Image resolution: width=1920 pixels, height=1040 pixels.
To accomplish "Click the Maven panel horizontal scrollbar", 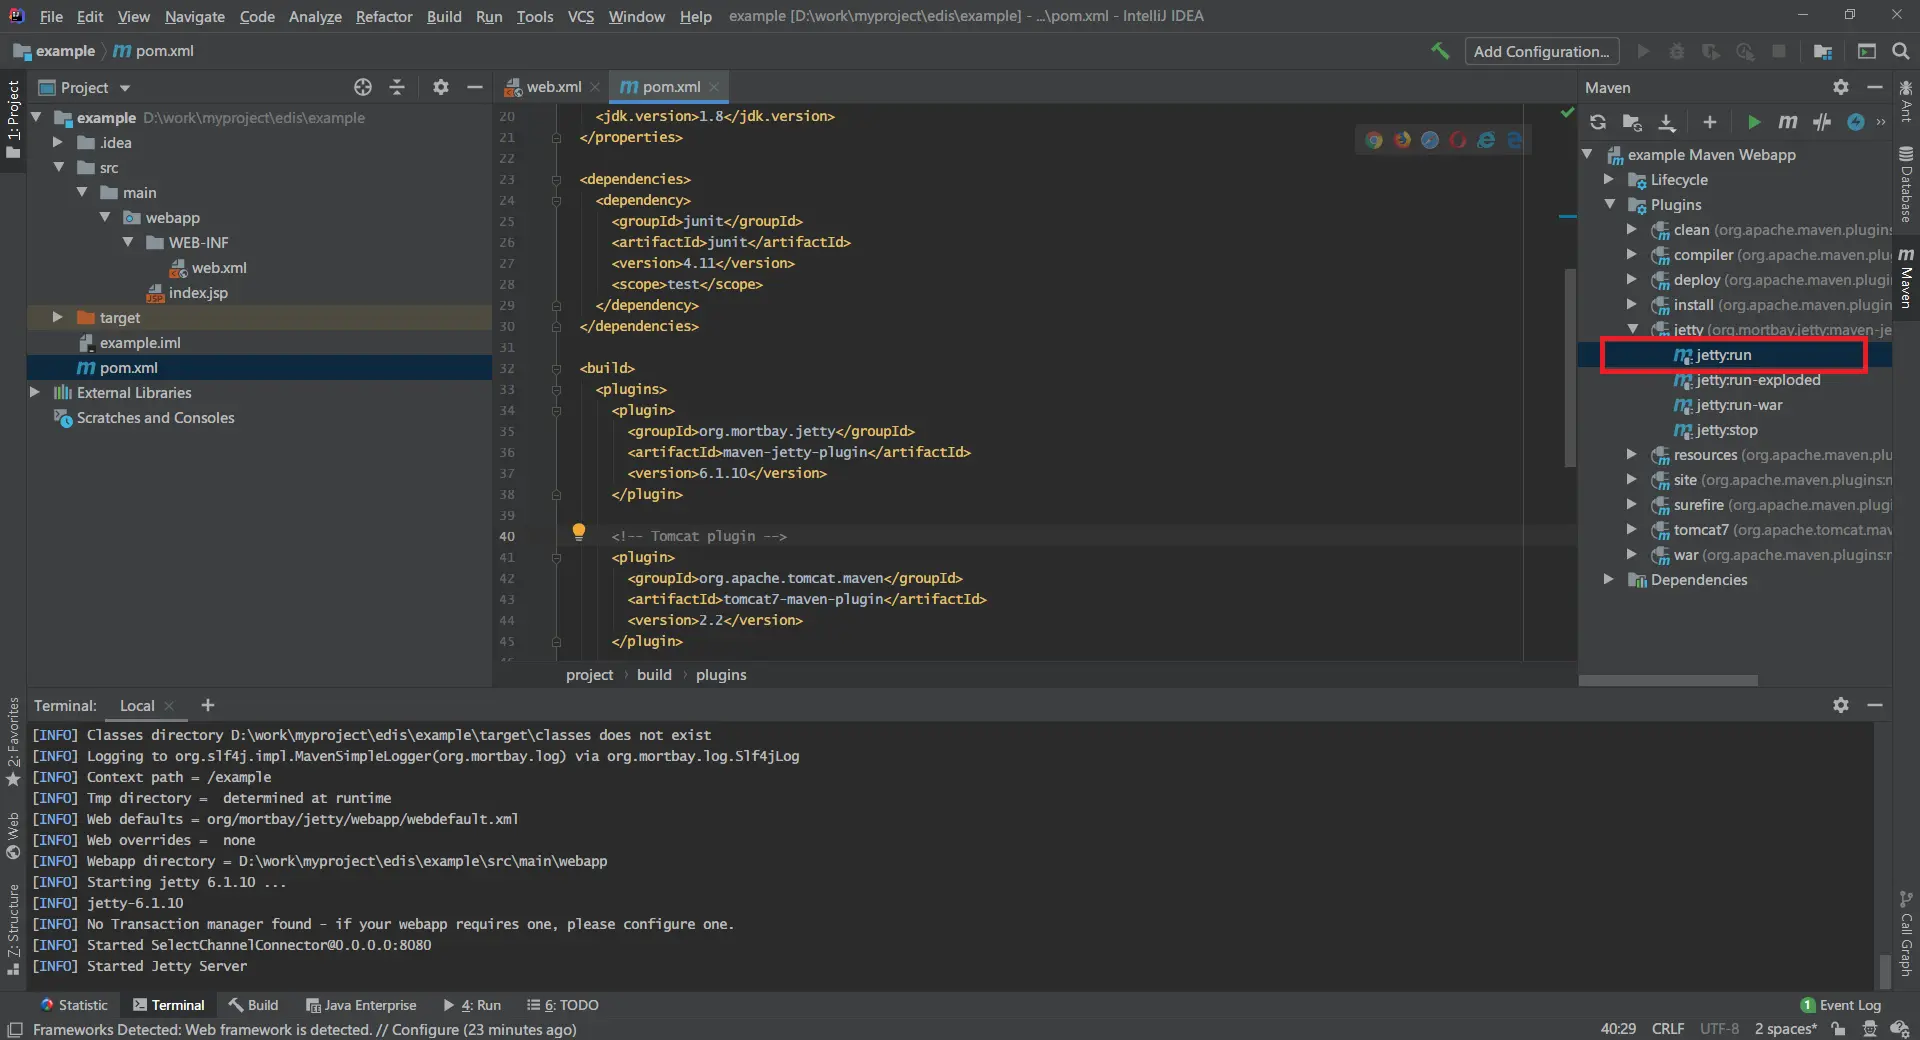I will coord(1667,680).
